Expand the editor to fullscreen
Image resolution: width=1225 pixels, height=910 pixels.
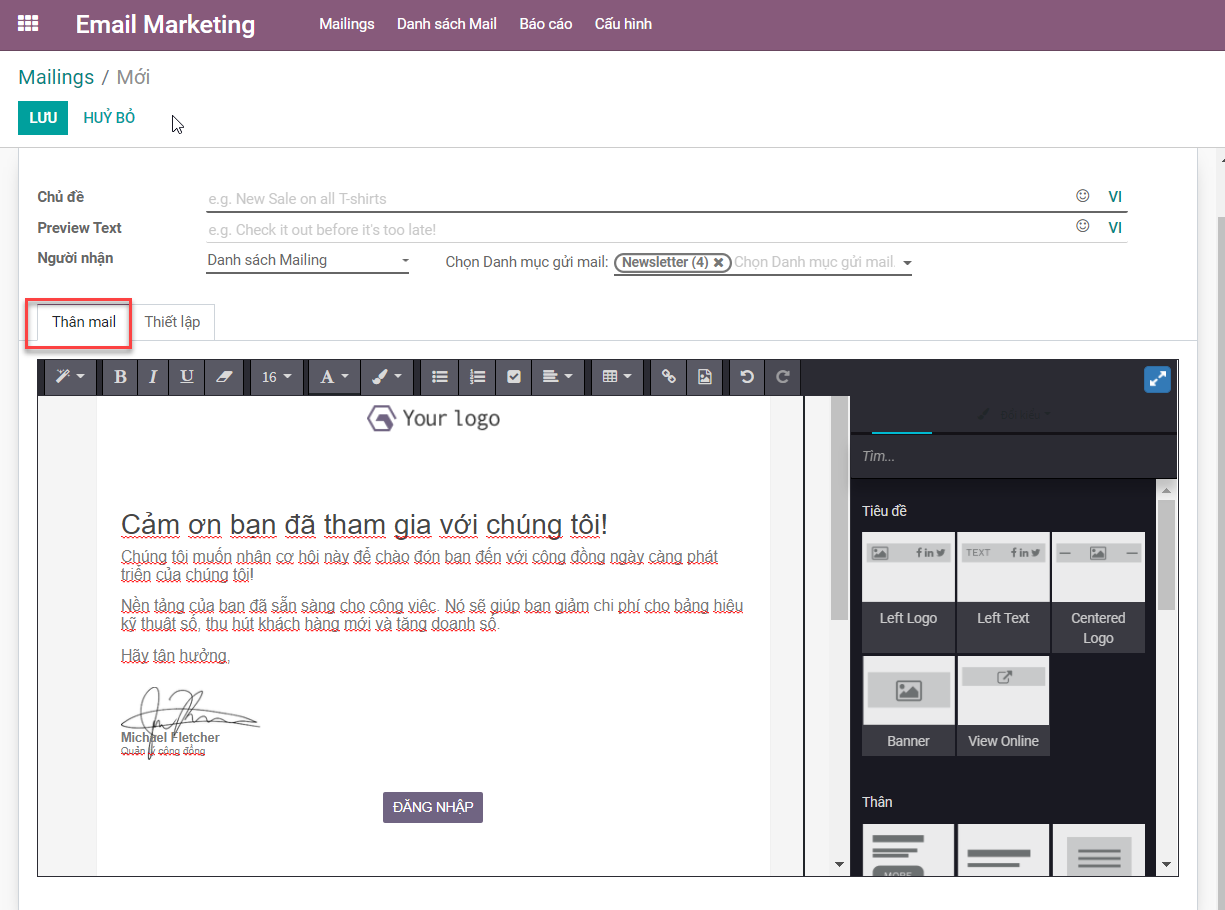pos(1157,379)
